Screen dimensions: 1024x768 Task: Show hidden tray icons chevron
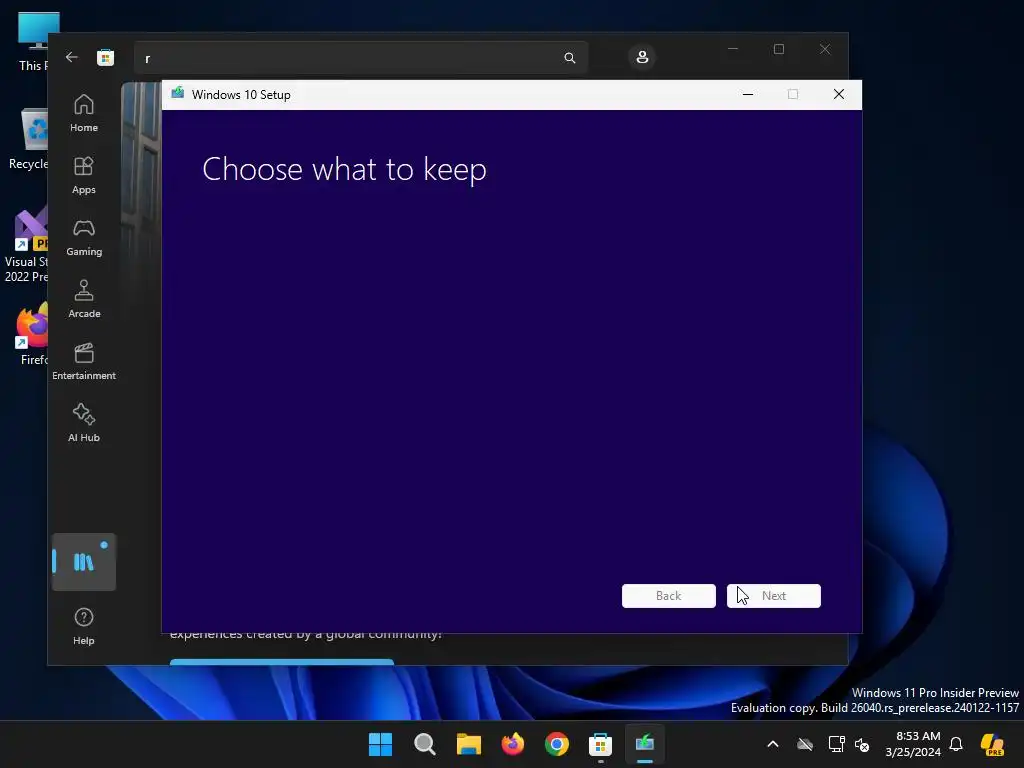(773, 744)
